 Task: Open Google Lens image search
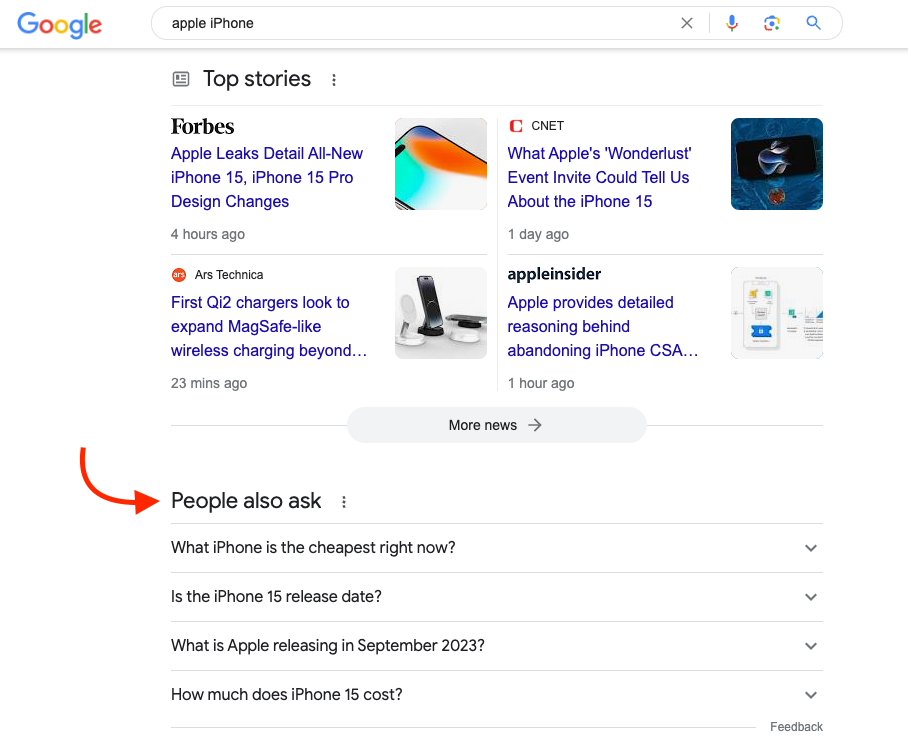[x=771, y=23]
